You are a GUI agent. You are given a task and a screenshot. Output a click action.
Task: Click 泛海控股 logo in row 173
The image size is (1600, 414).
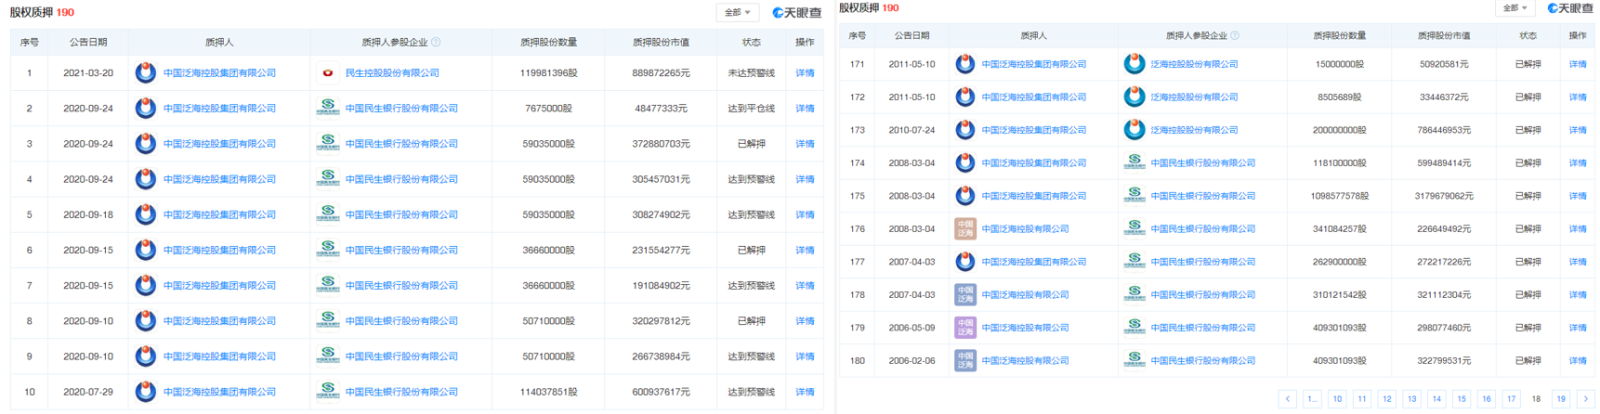pyautogui.click(x=1134, y=130)
